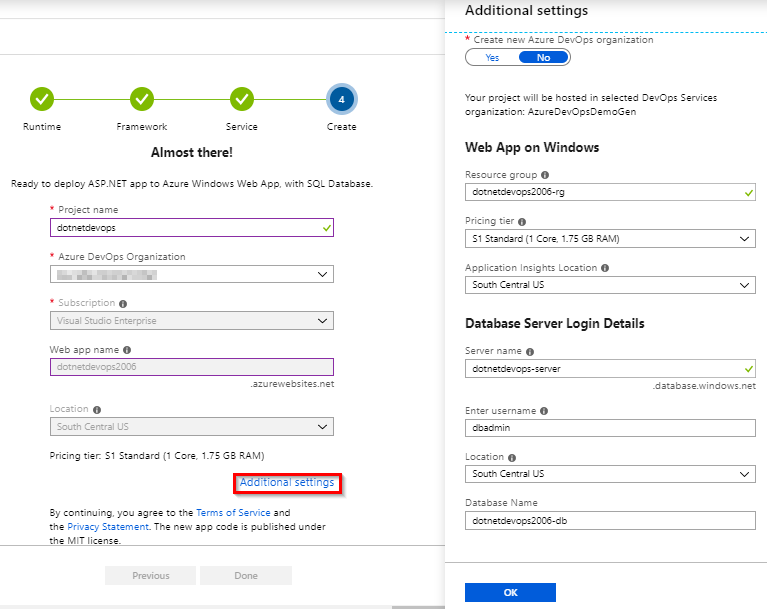The height and width of the screenshot is (609, 767).
Task: Click the Previous button
Action: [x=151, y=576]
